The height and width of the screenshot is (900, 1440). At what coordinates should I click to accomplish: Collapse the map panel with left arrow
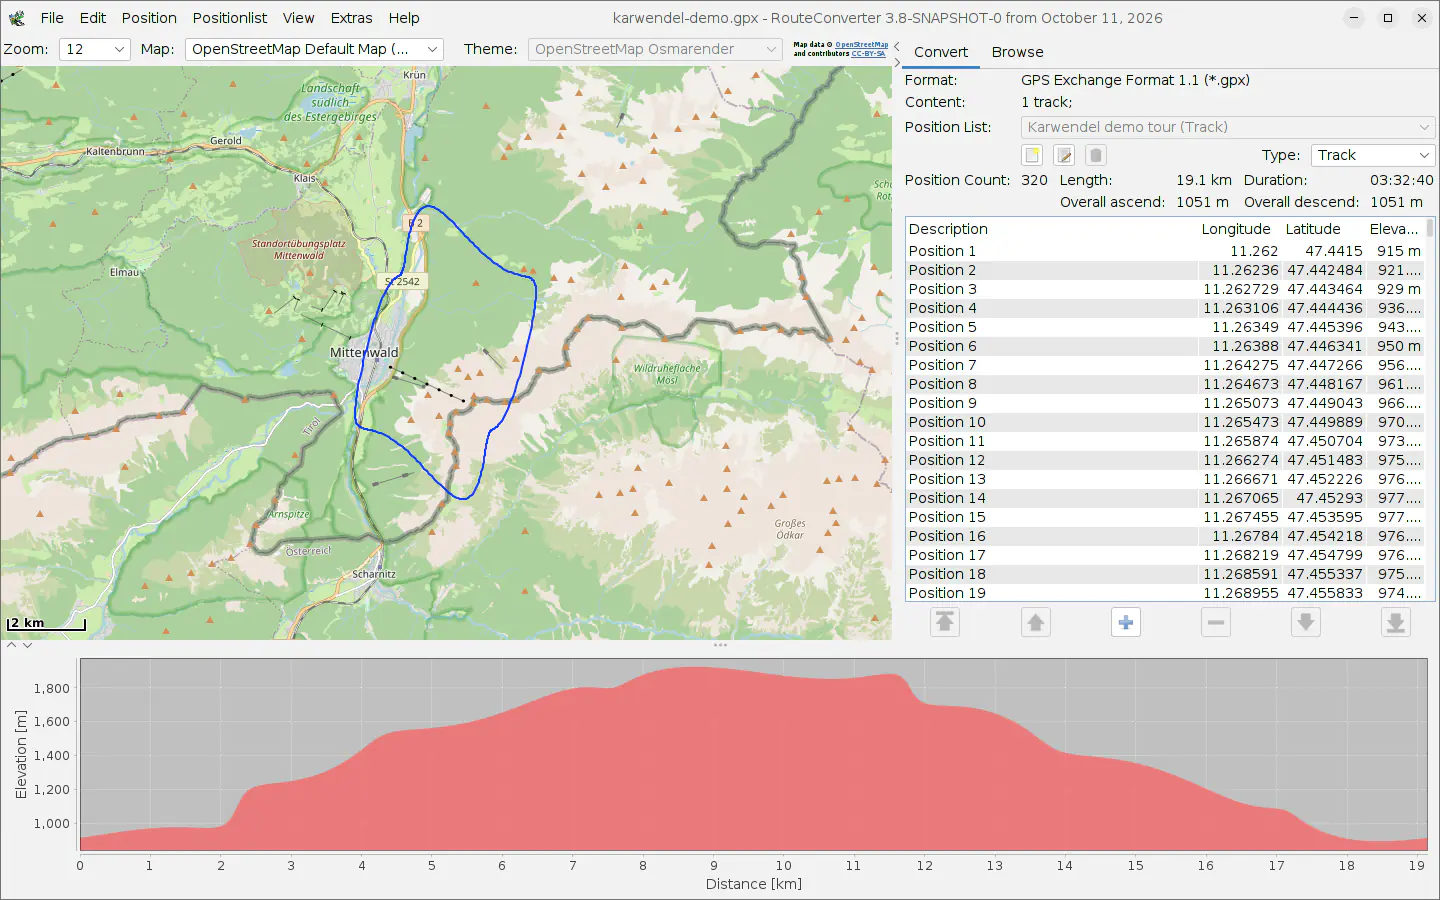tap(897, 46)
